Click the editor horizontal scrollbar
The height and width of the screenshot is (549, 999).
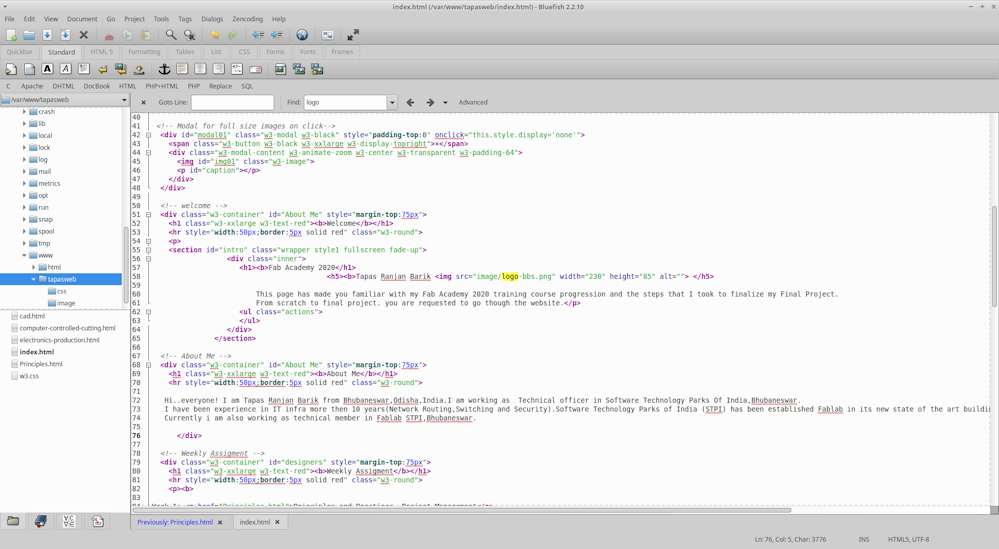[462, 510]
